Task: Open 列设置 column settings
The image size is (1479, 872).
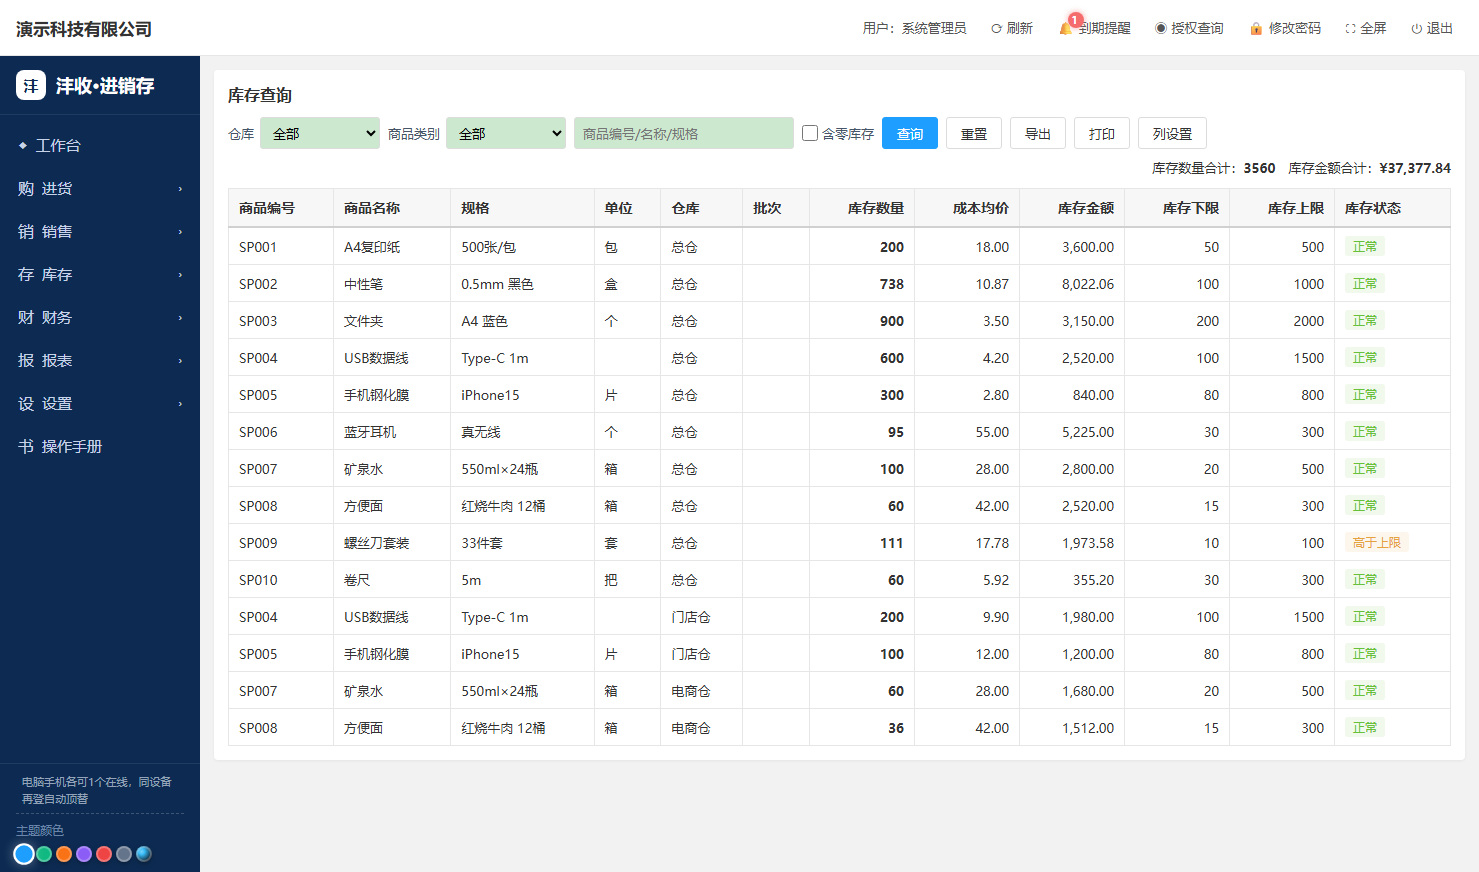Action: point(1172,133)
